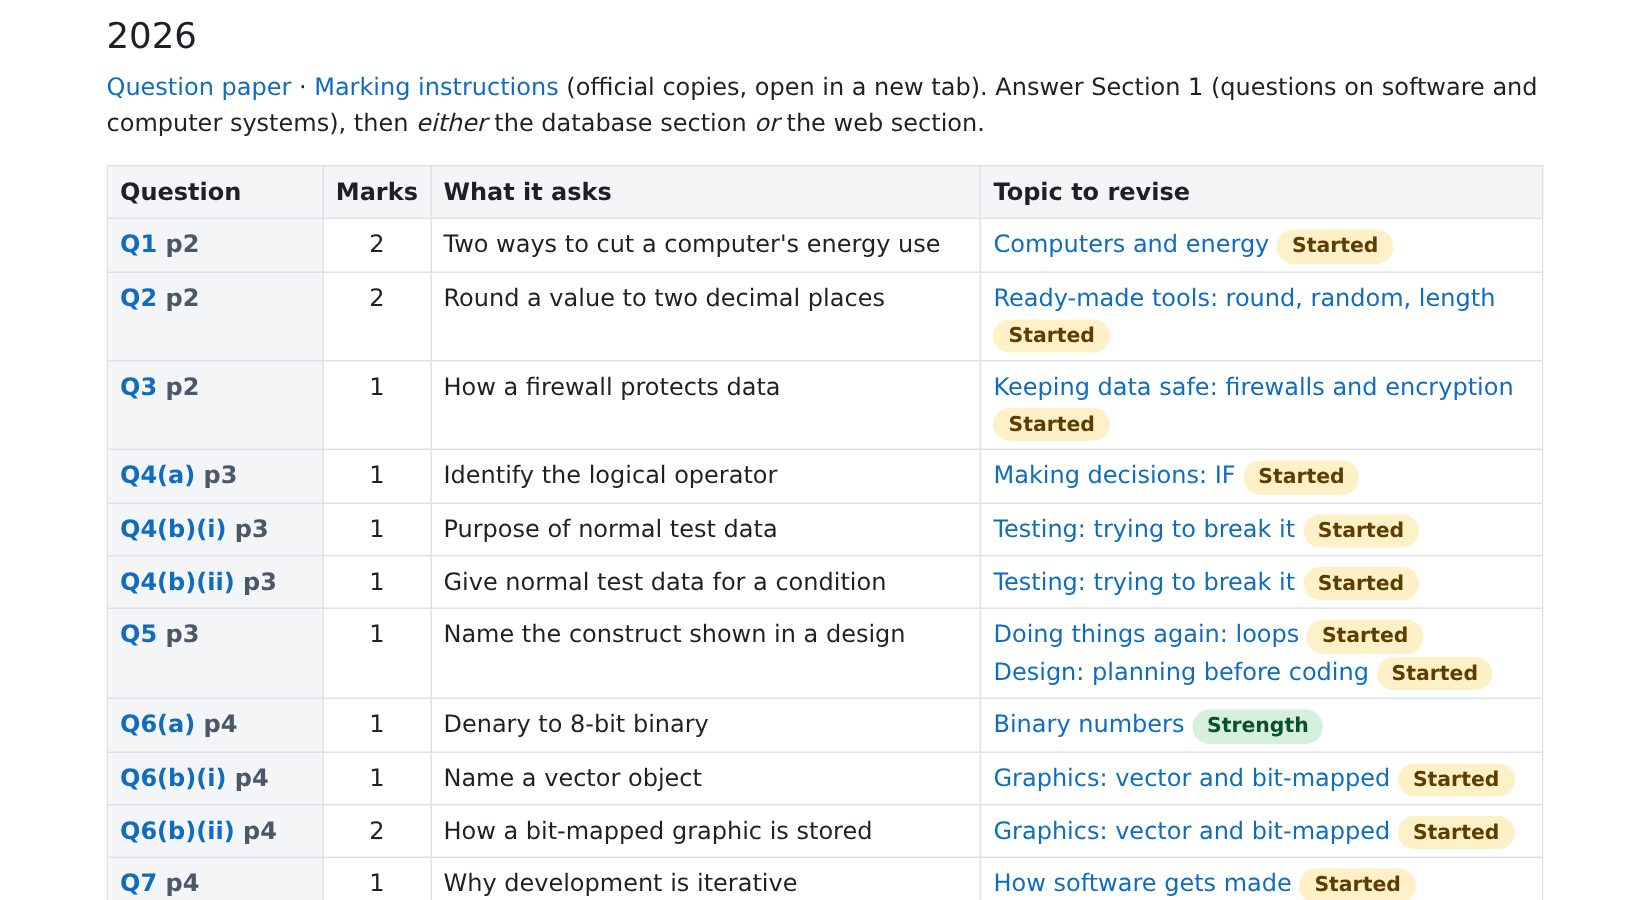Follow the Q6(b)(i) p4 link
The image size is (1650, 900).
194,778
